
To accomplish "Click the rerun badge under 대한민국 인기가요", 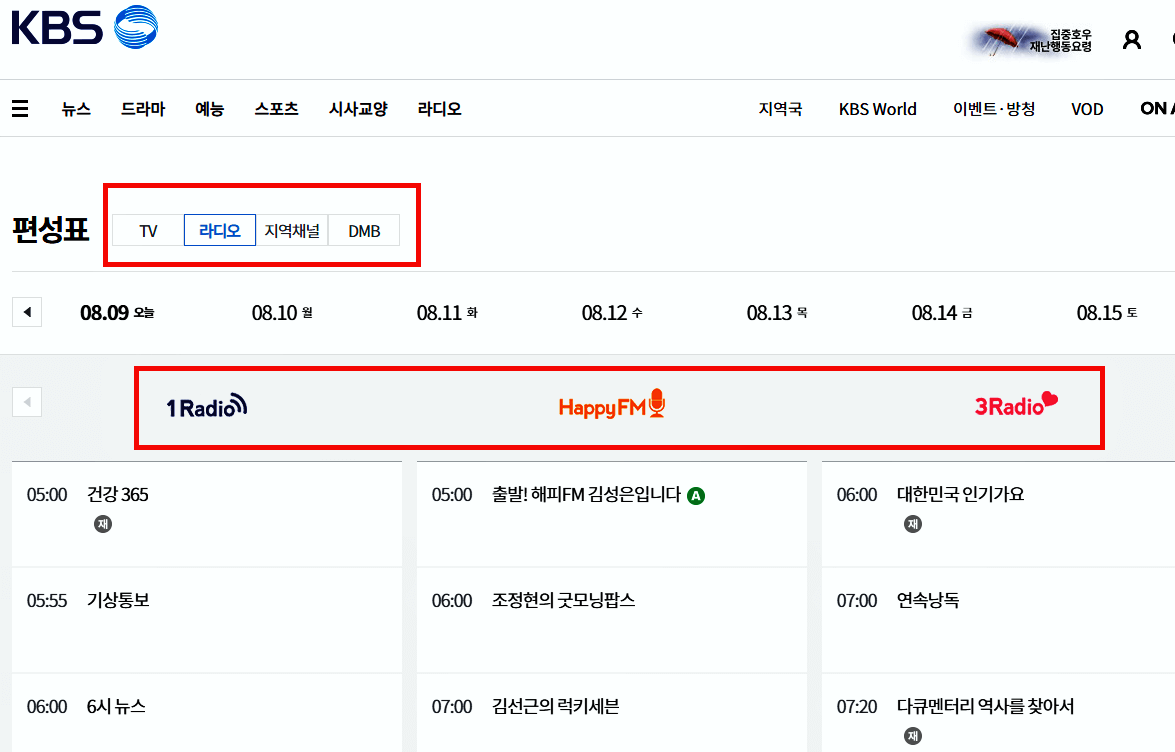I will point(913,524).
